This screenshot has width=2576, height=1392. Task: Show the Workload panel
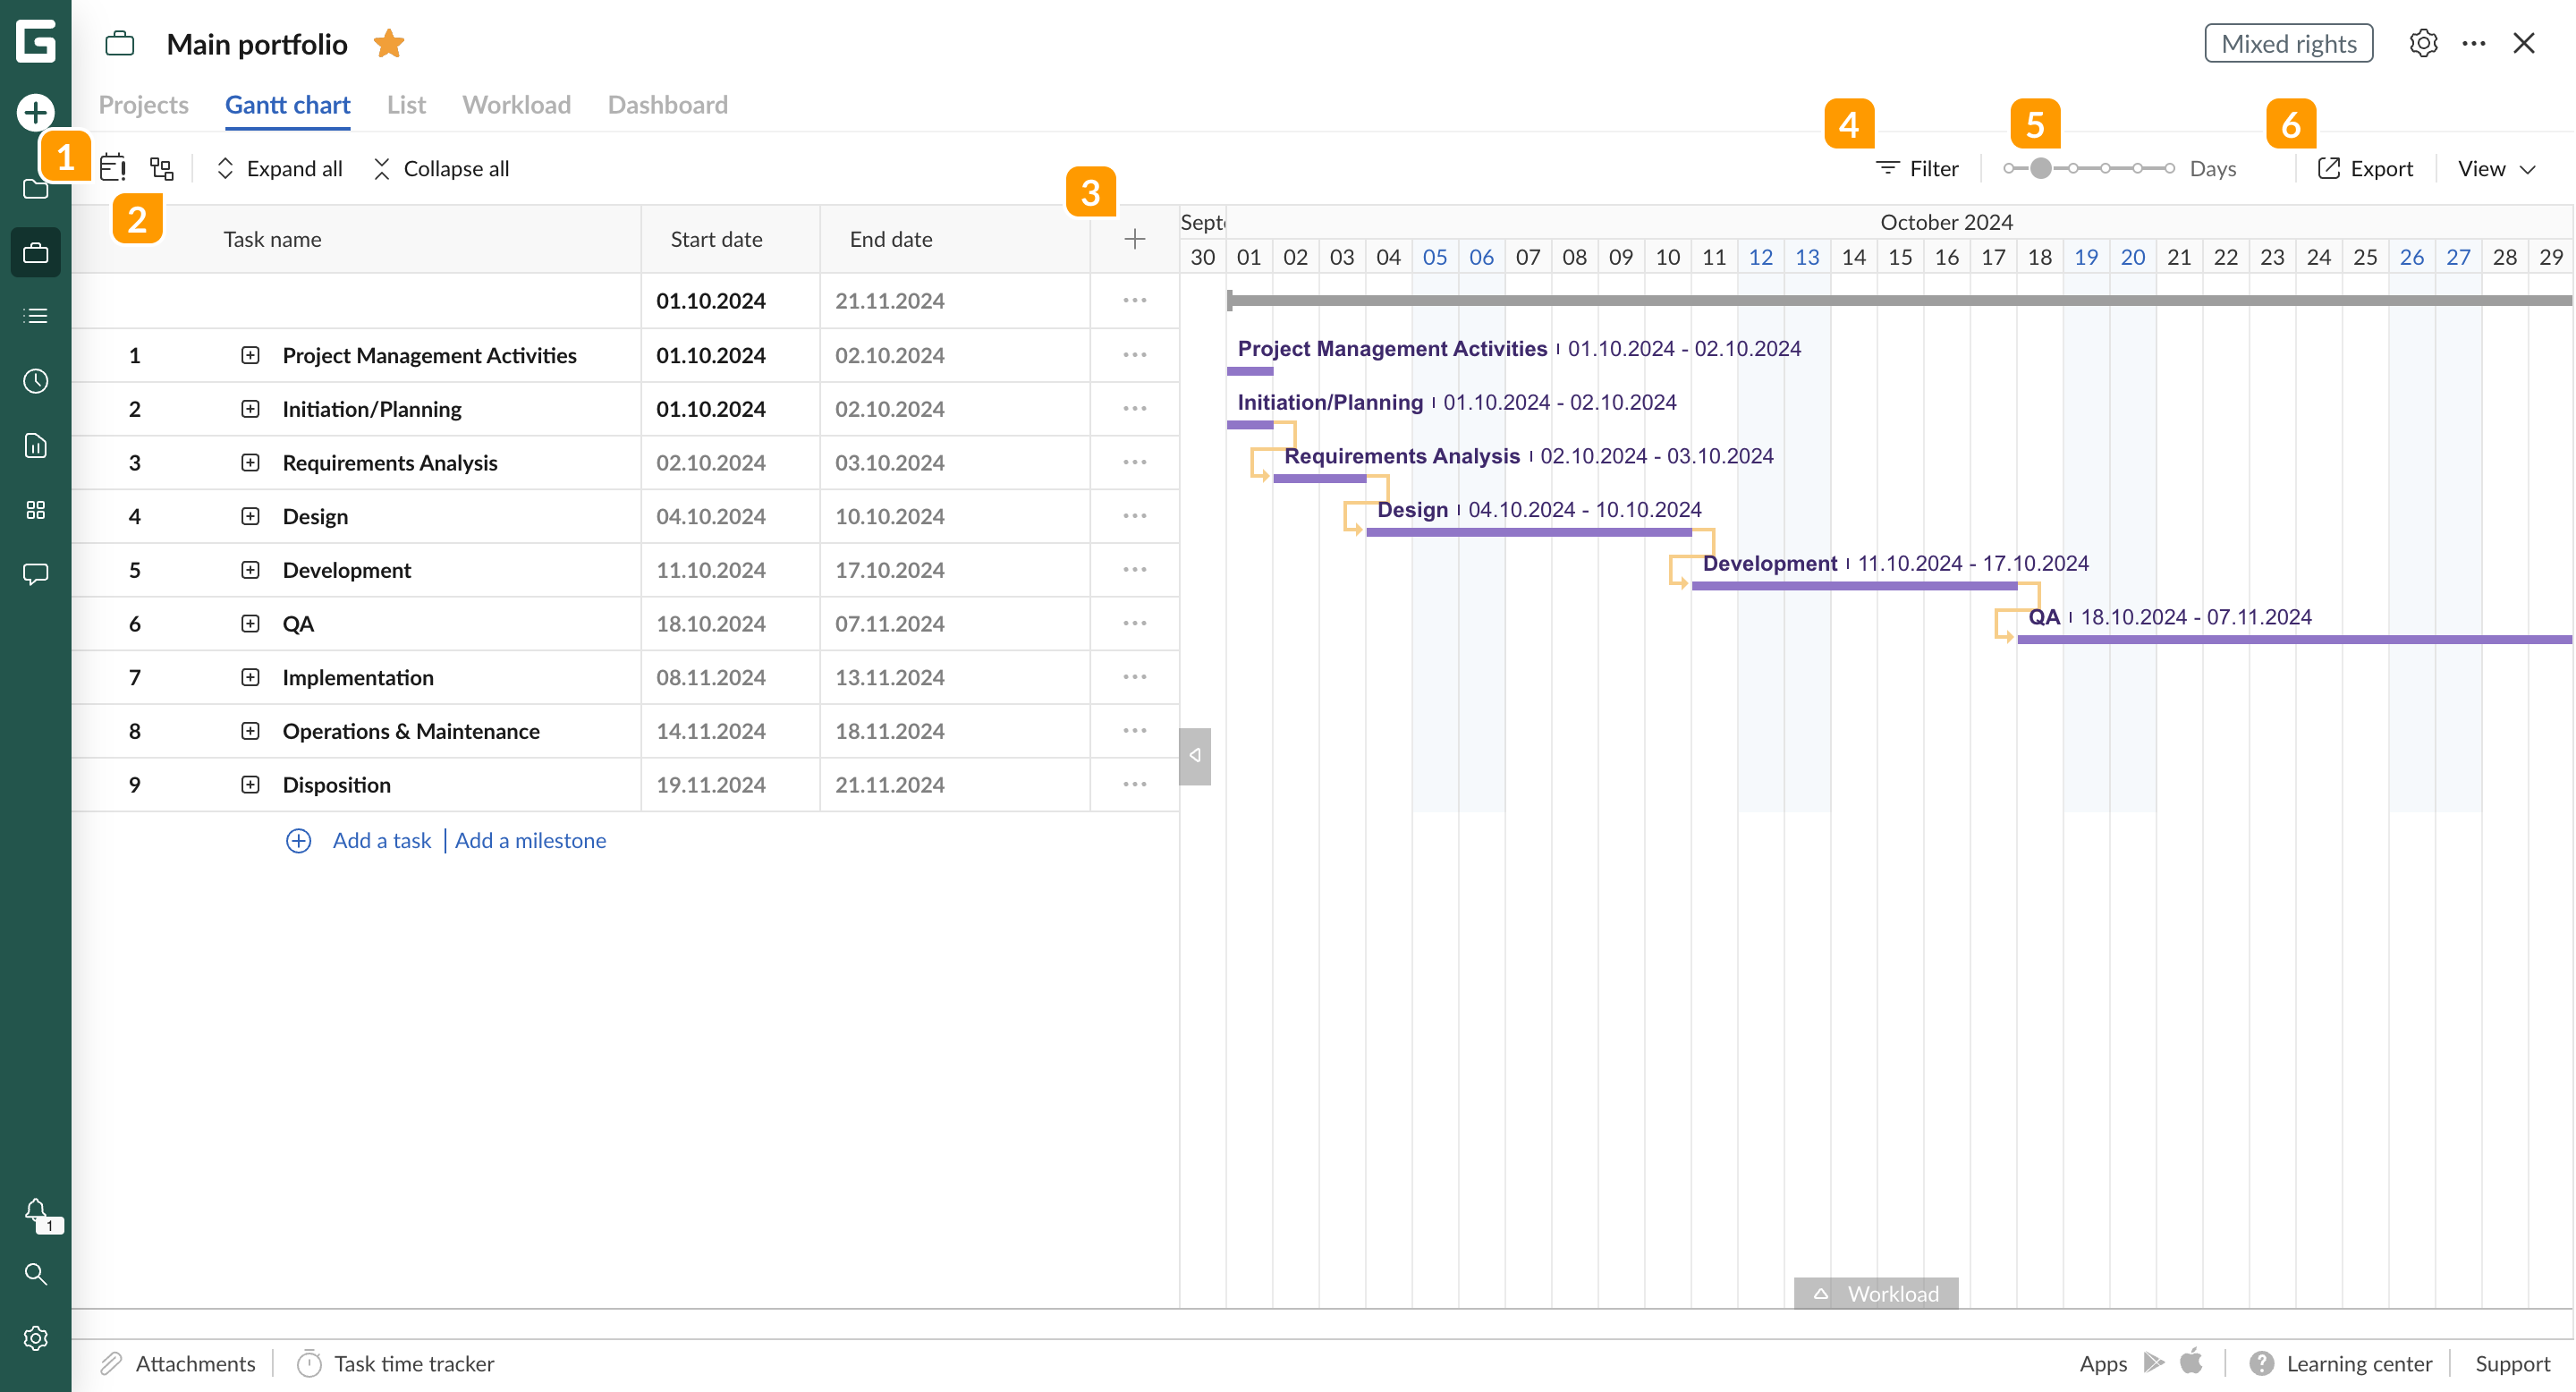click(x=1876, y=1292)
